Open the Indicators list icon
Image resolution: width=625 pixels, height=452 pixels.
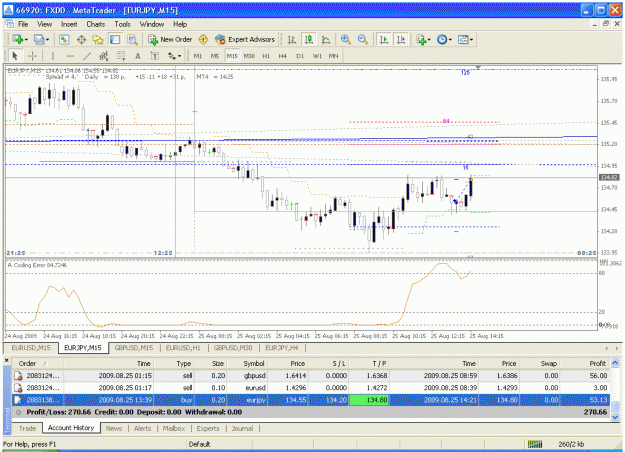click(x=421, y=39)
